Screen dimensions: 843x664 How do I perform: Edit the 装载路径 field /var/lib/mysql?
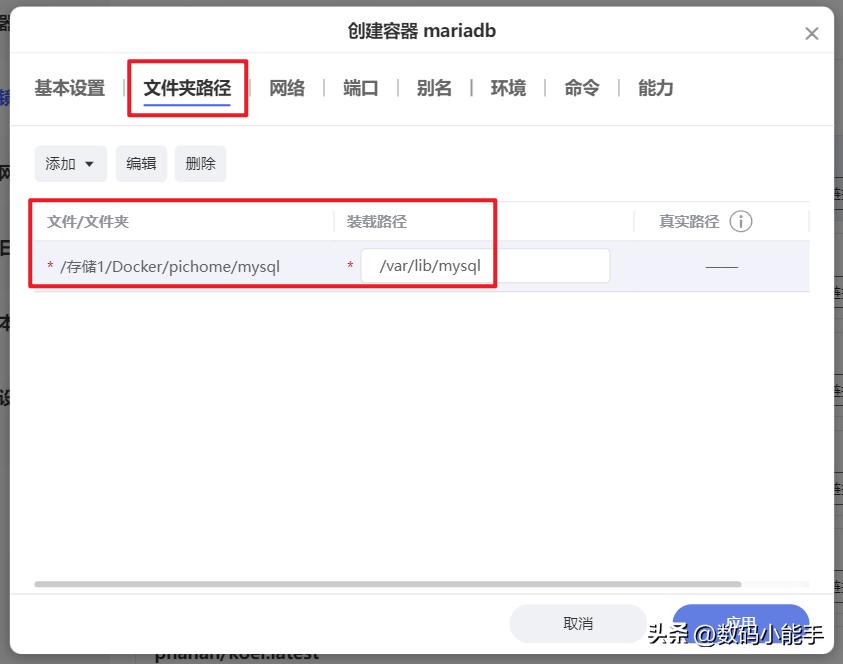[x=485, y=266]
